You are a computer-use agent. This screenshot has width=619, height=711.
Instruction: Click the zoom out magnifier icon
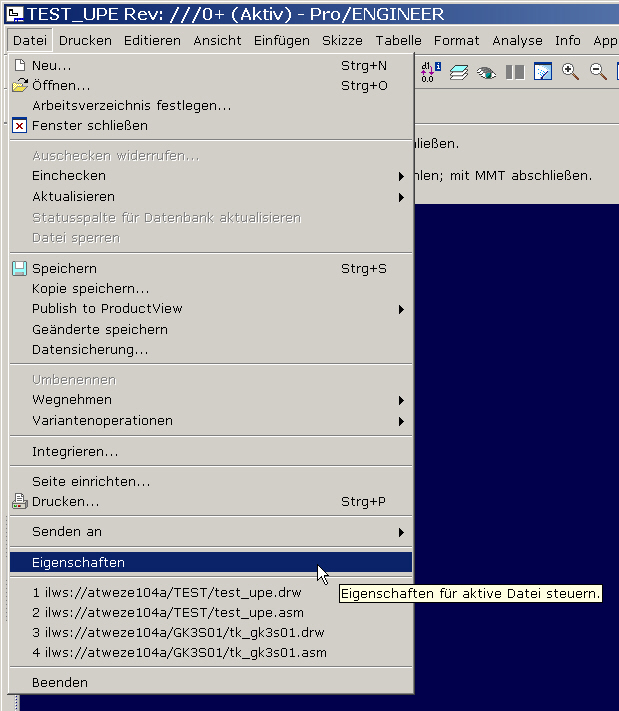[x=598, y=72]
